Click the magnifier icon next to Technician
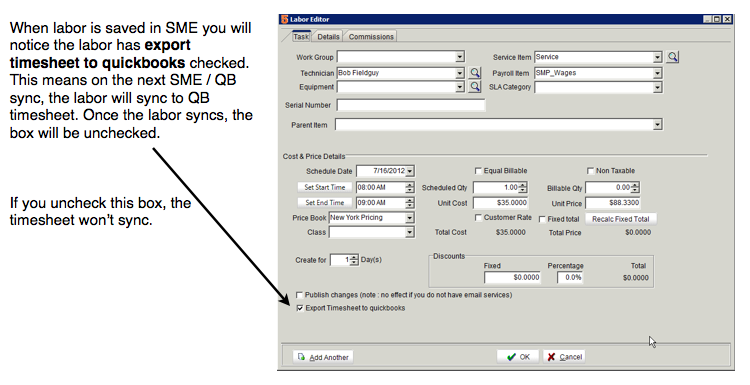750x385 pixels. point(474,73)
